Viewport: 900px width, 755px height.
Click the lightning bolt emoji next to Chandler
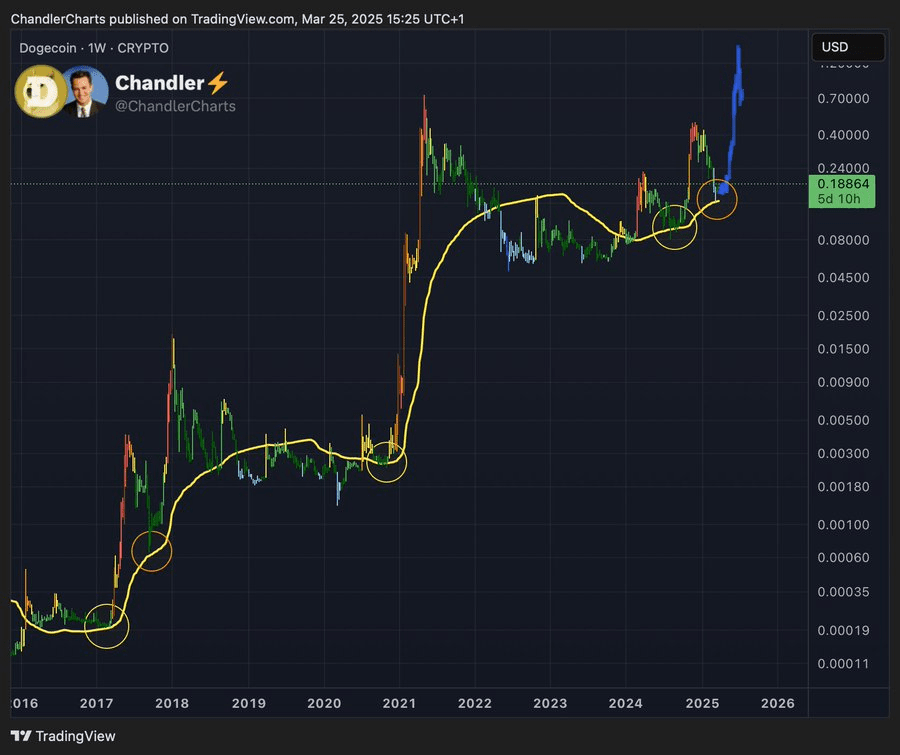coord(218,83)
